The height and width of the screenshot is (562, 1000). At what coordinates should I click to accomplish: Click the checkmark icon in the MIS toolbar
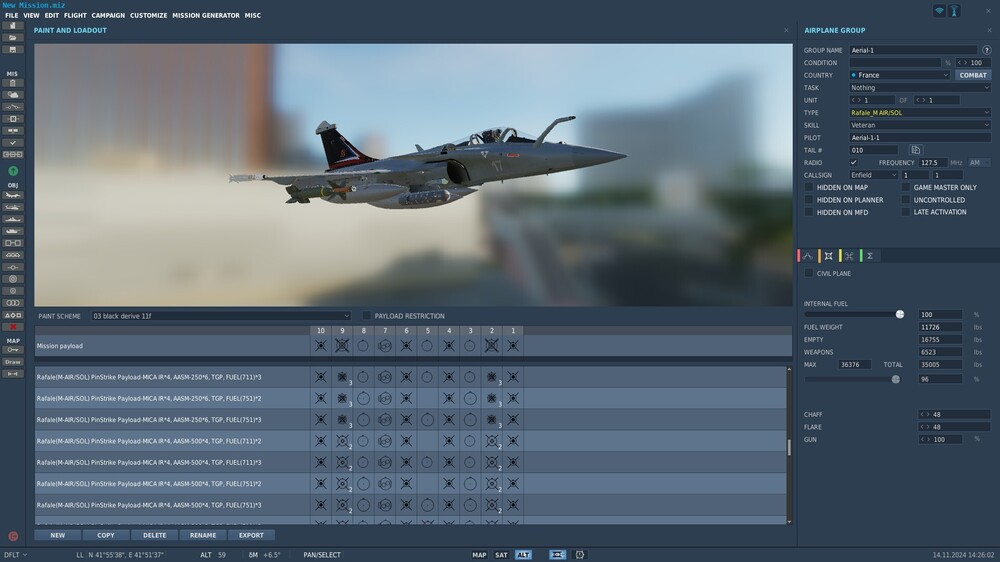point(13,143)
